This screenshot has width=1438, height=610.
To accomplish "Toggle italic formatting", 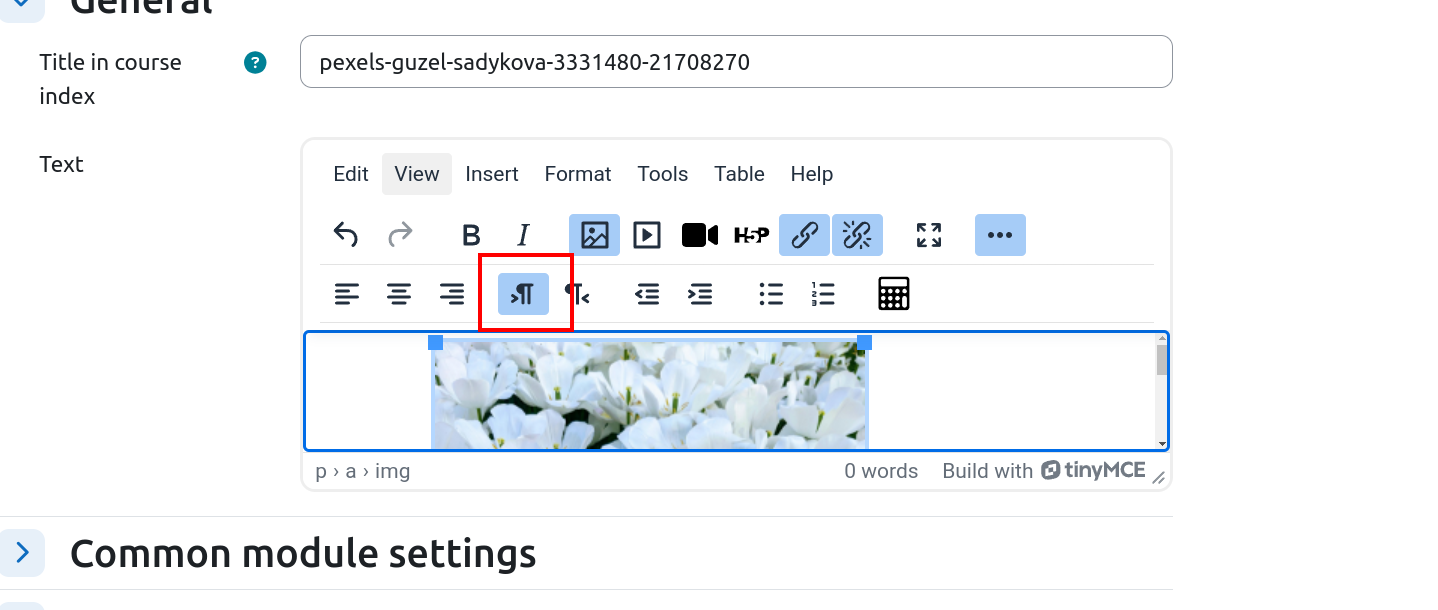I will [523, 235].
